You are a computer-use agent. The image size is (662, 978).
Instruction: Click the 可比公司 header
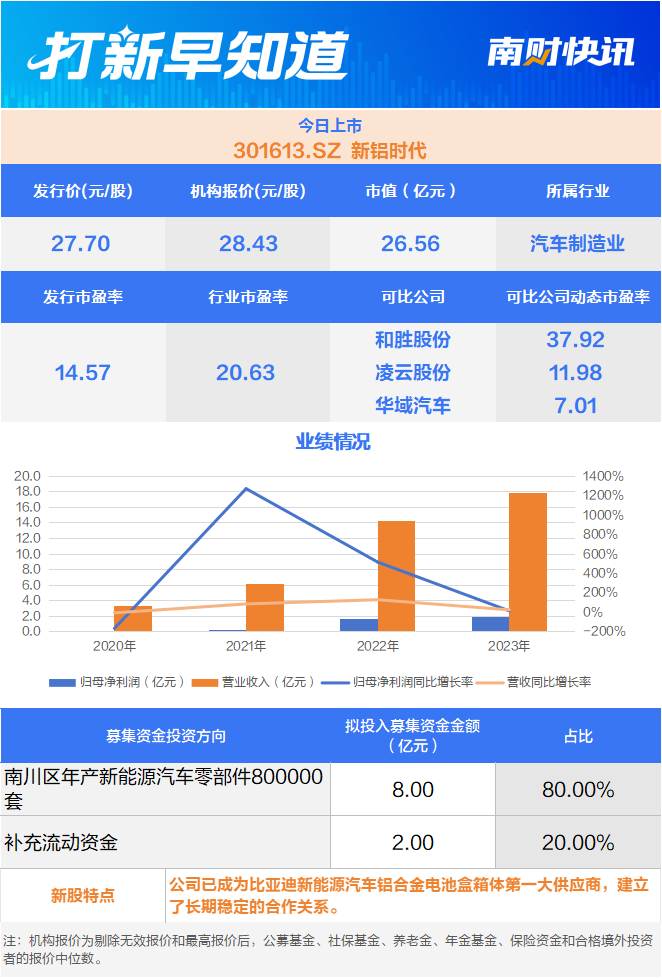click(413, 296)
